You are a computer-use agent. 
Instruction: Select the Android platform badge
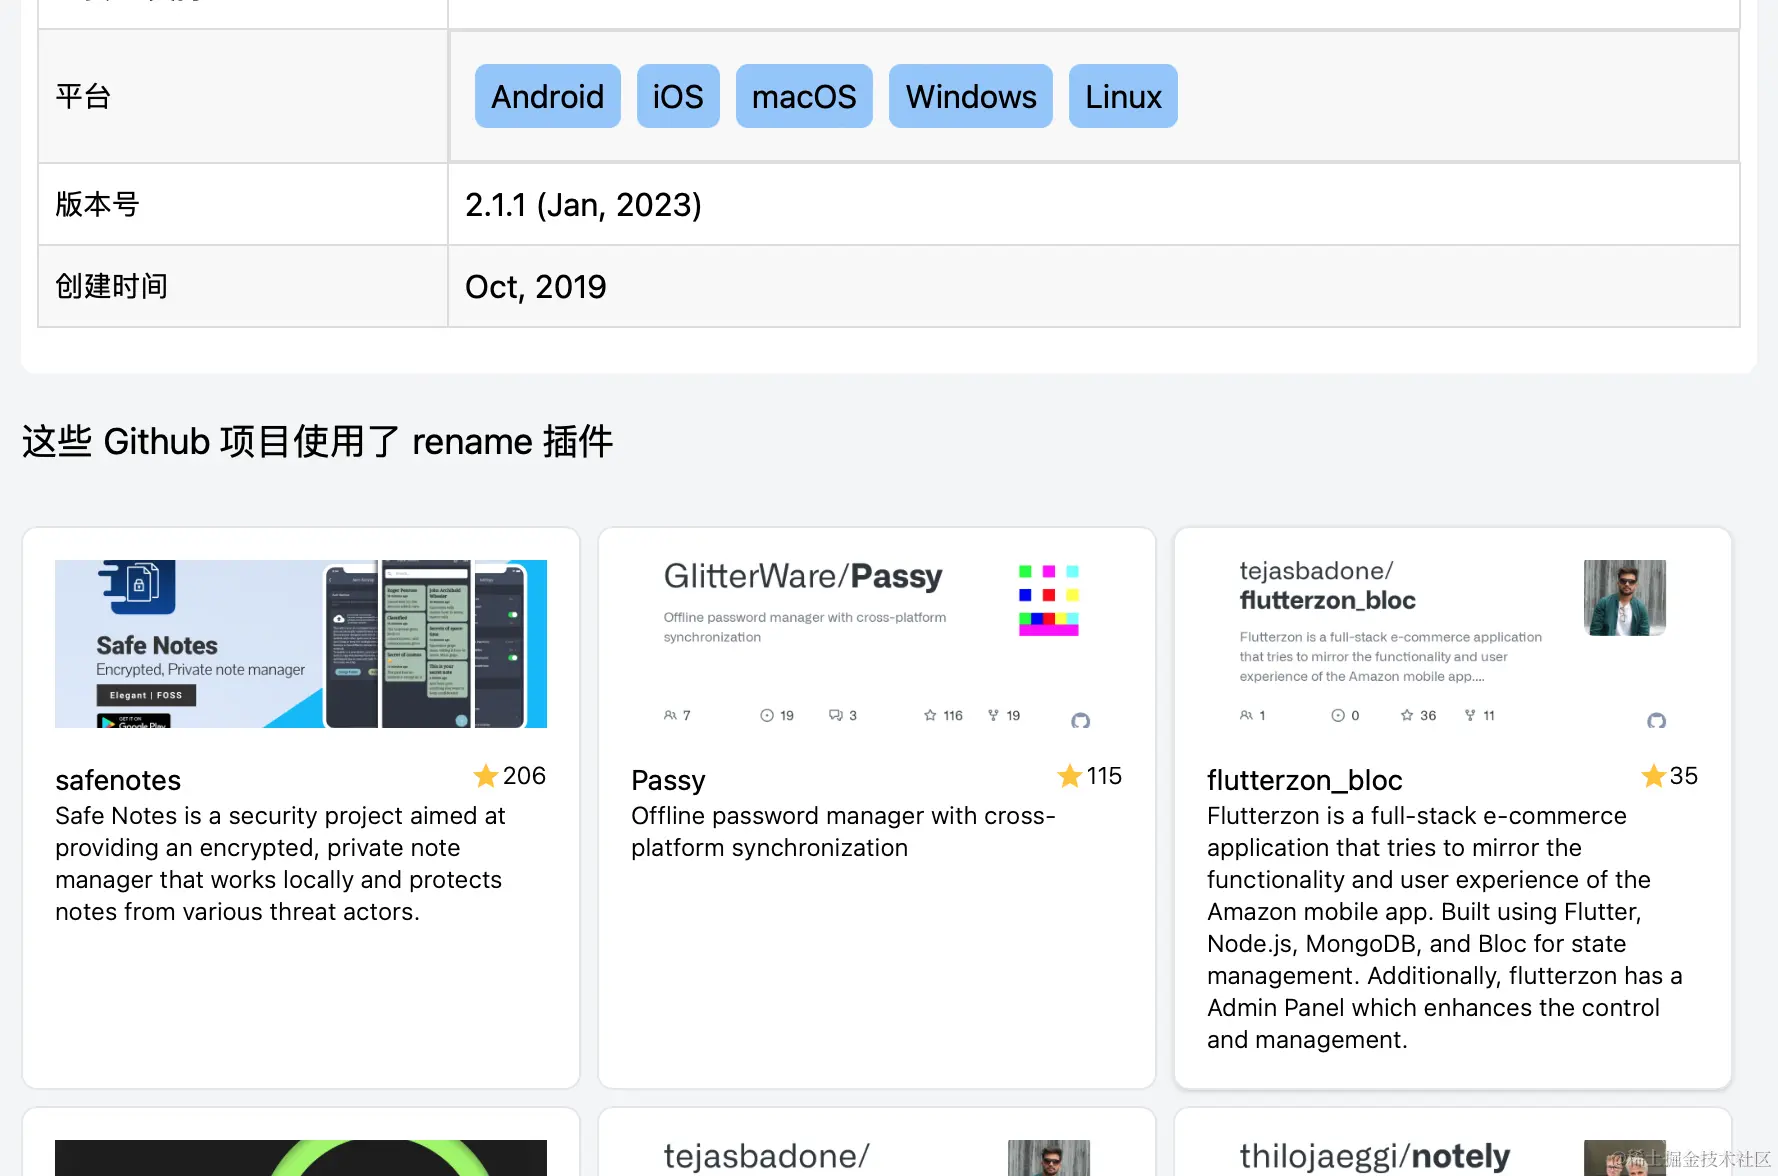pos(547,96)
